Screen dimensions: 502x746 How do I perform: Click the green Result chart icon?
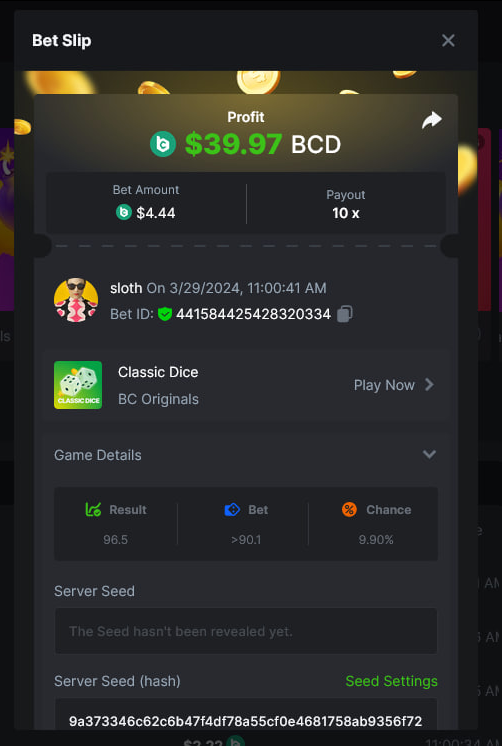(x=93, y=510)
